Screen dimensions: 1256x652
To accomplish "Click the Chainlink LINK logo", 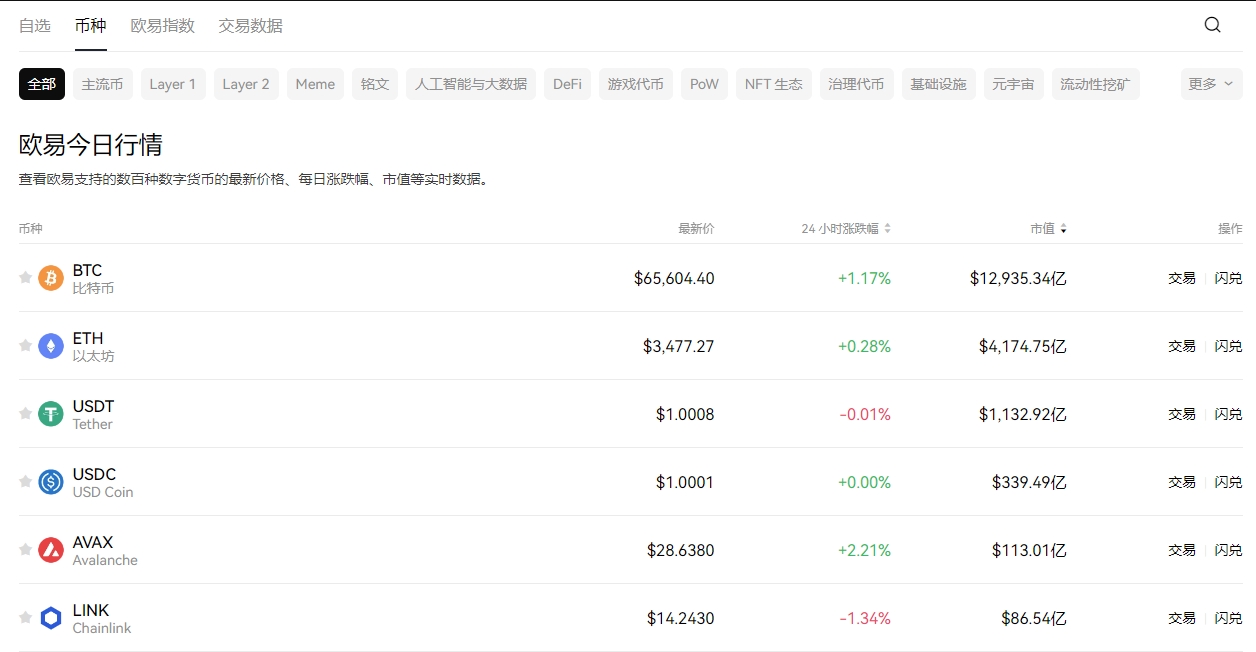I will coord(51,618).
